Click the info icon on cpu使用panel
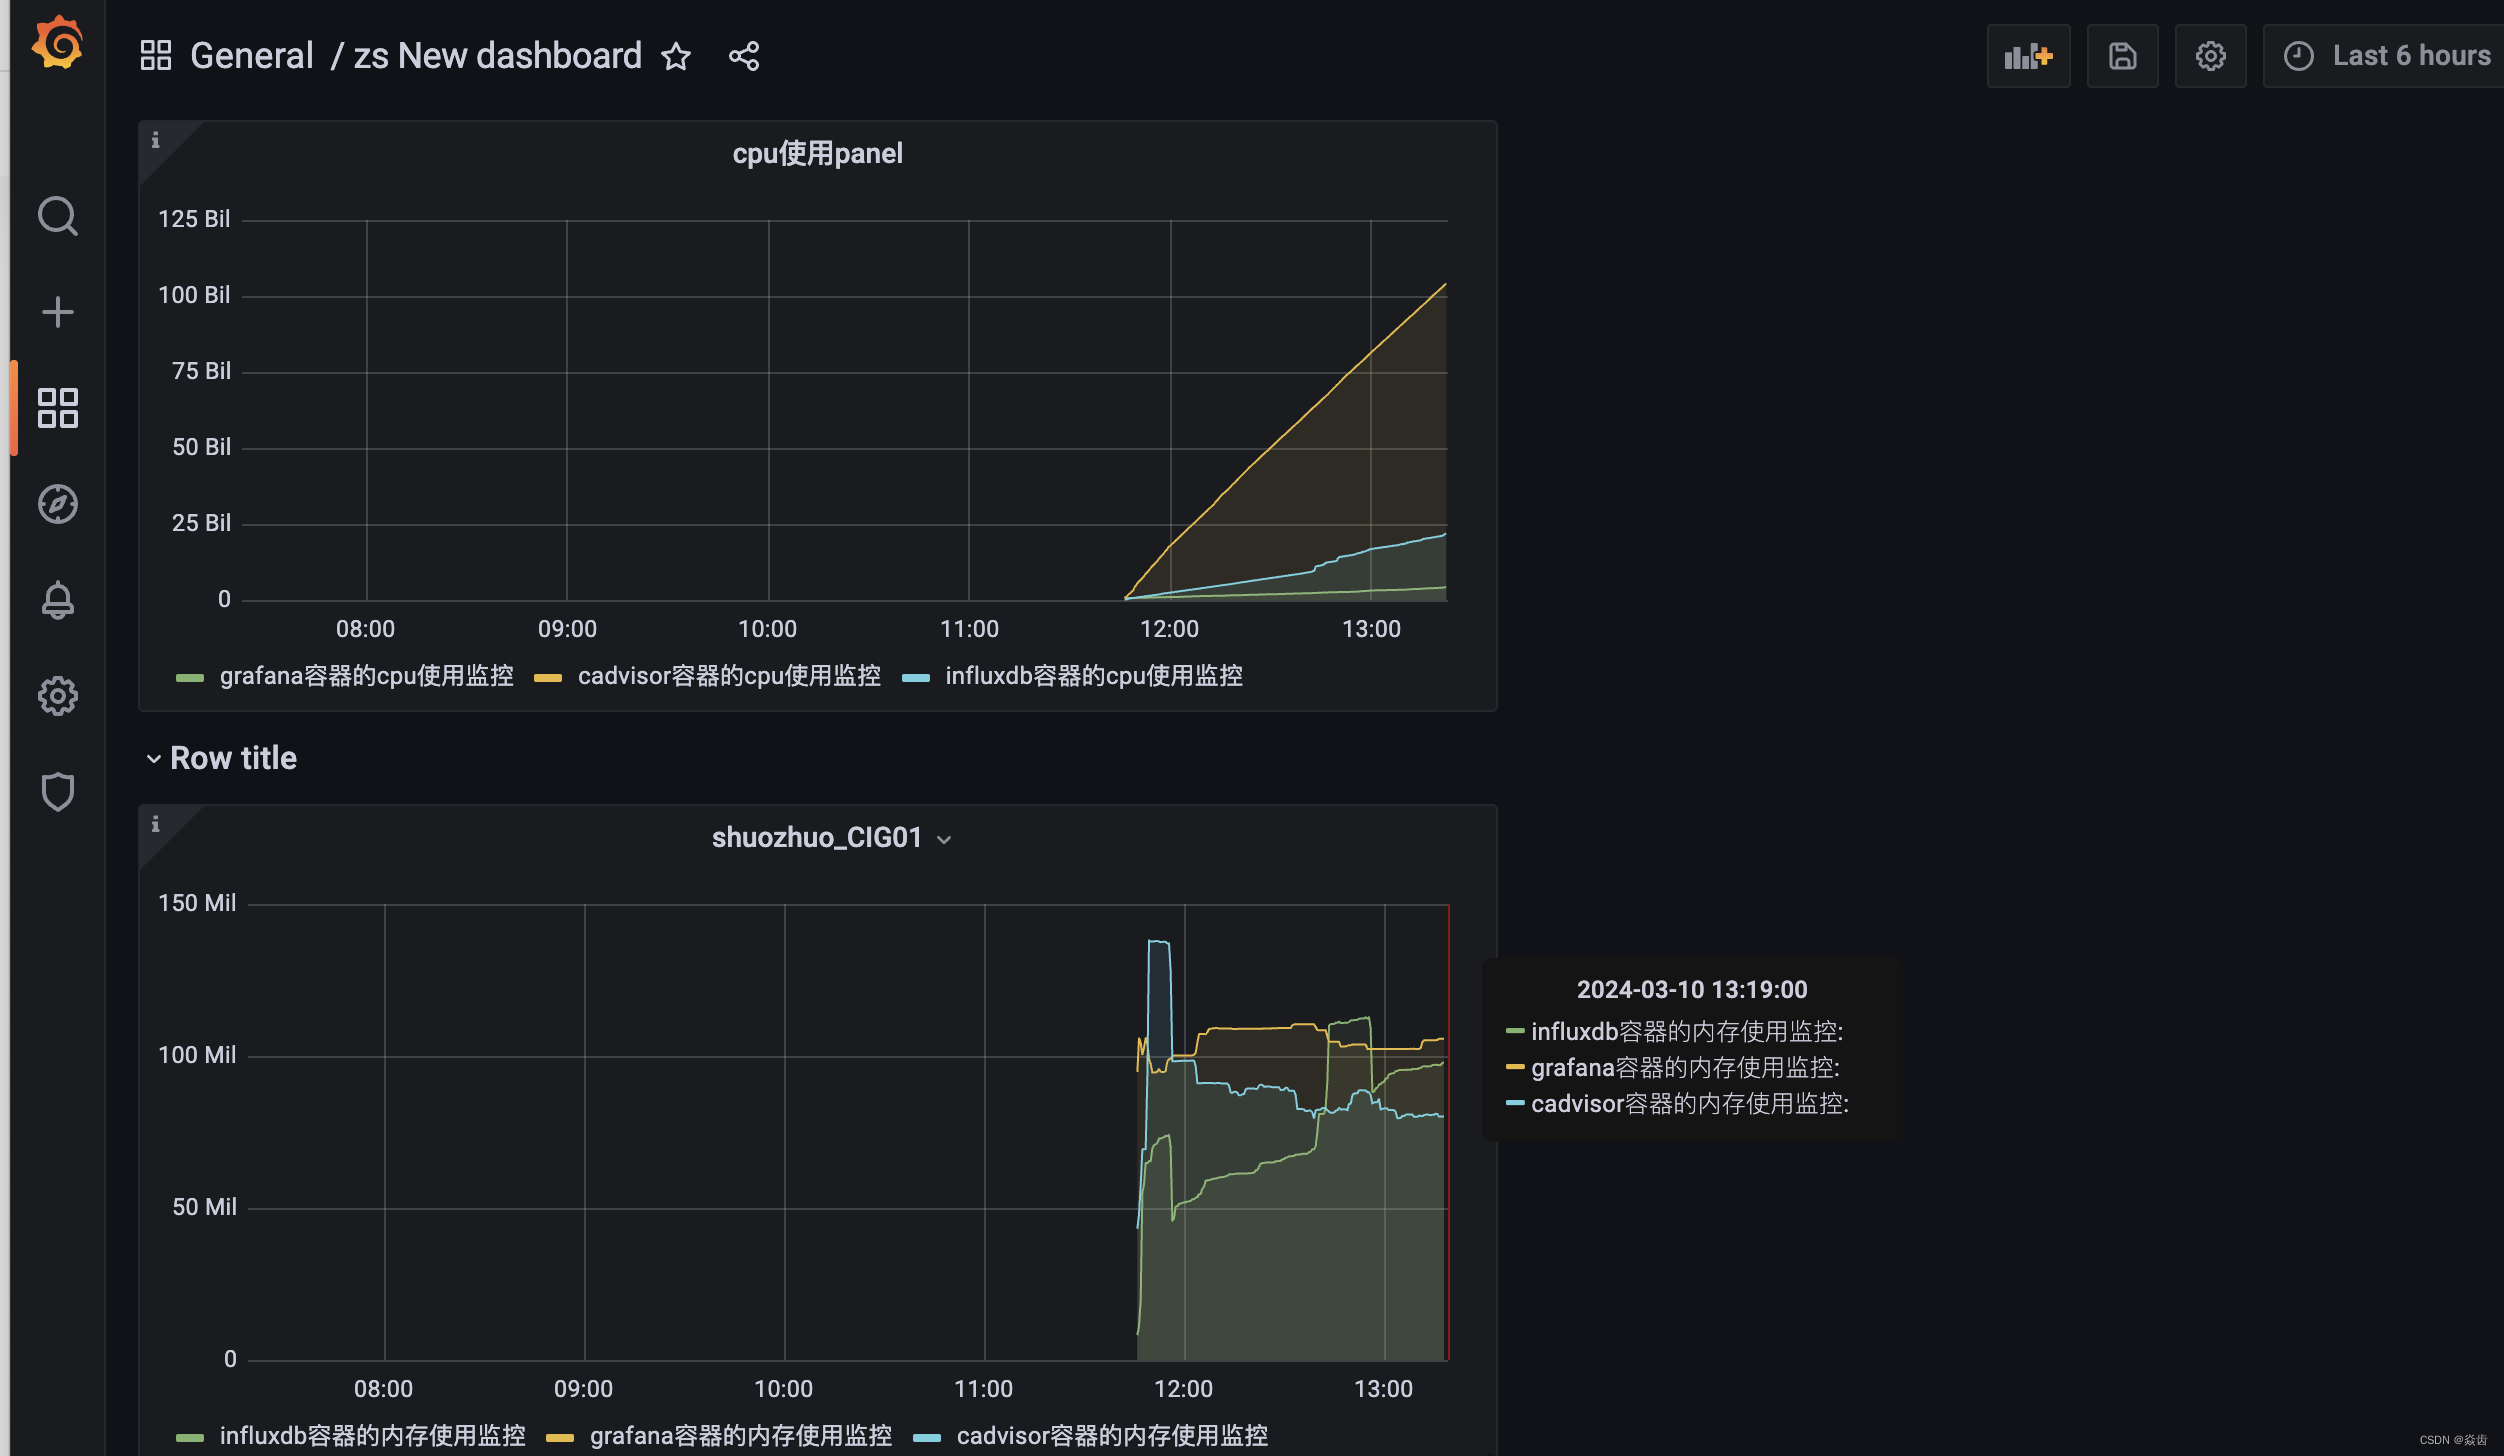The height and width of the screenshot is (1456, 2504). tap(155, 140)
